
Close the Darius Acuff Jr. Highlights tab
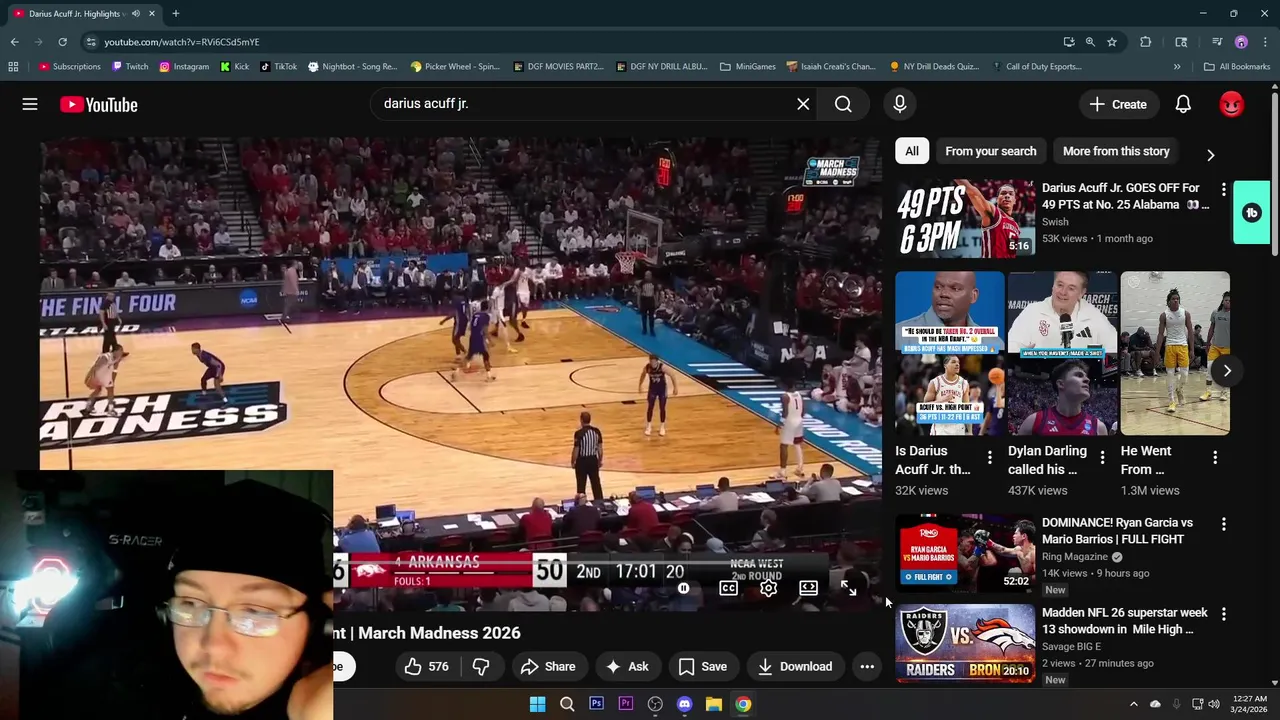coord(152,13)
